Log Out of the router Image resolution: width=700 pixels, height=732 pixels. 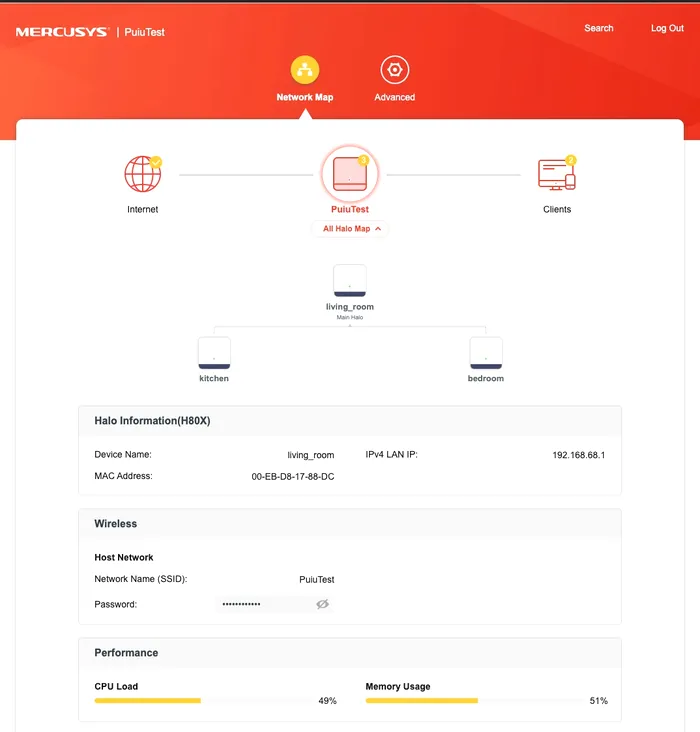click(667, 28)
